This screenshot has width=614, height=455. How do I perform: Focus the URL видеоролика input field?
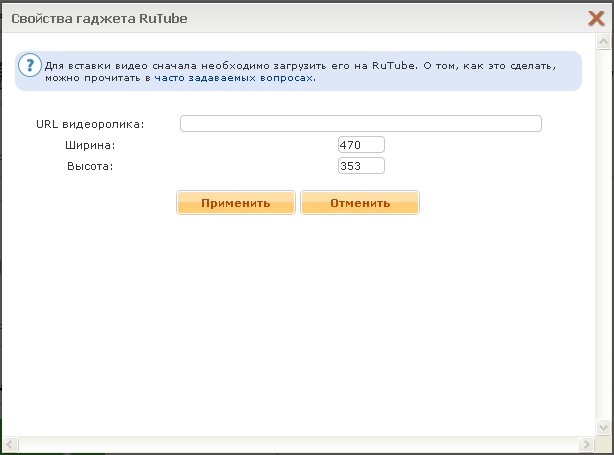point(360,124)
